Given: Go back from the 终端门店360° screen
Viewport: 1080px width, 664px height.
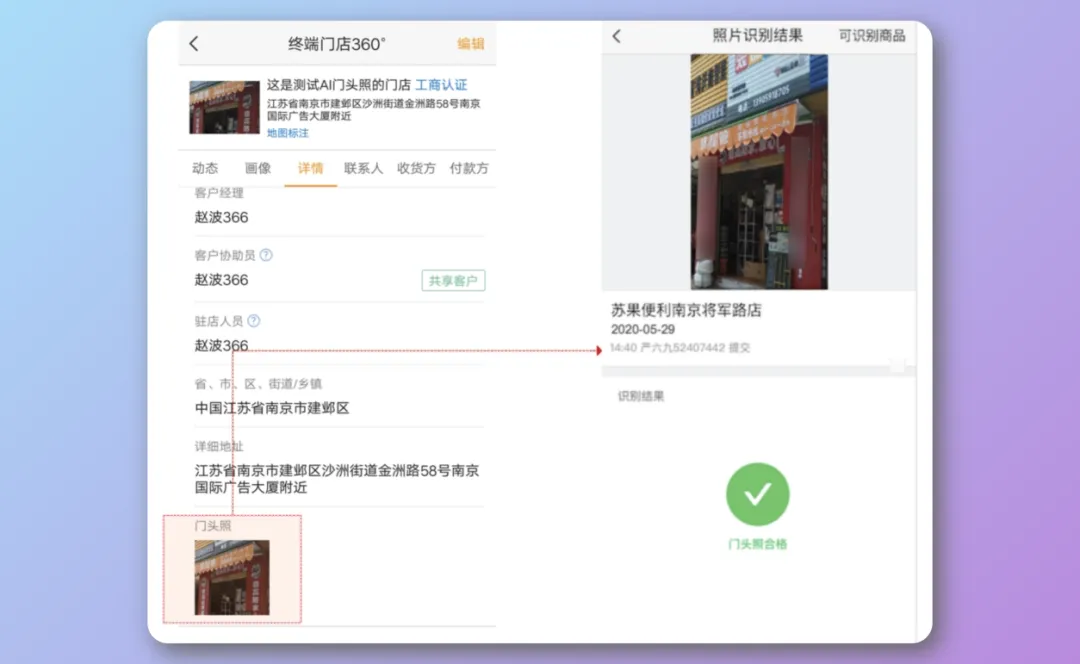Looking at the screenshot, I should tap(194, 44).
